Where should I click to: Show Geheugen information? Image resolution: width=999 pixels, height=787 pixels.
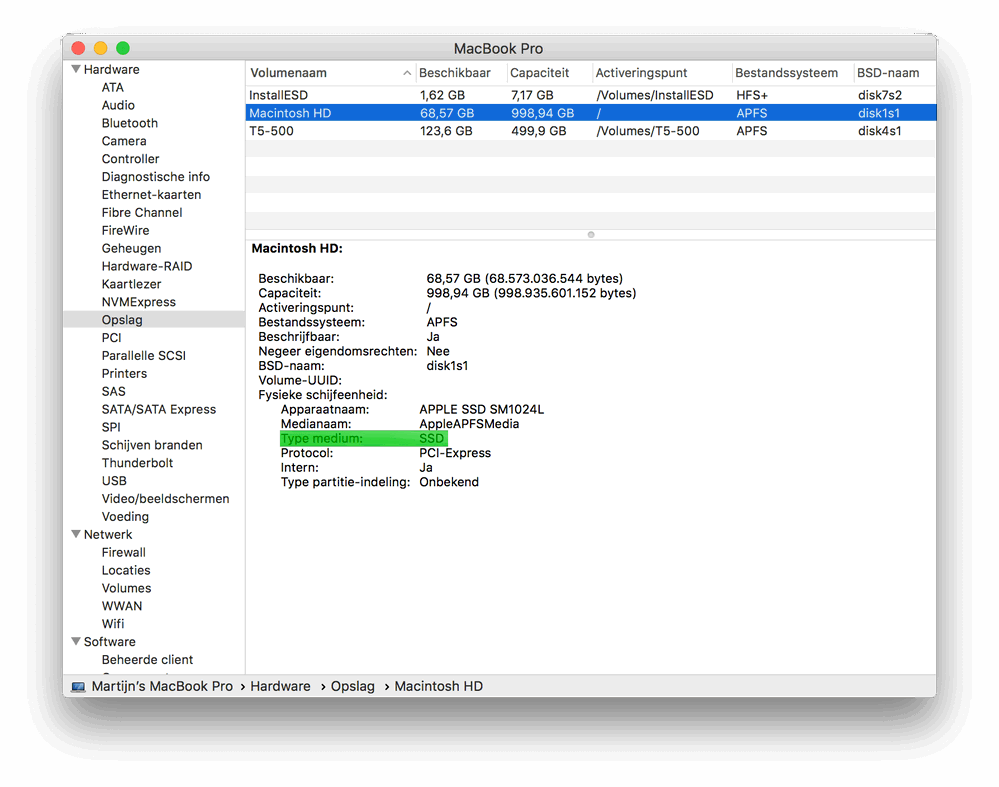(131, 248)
